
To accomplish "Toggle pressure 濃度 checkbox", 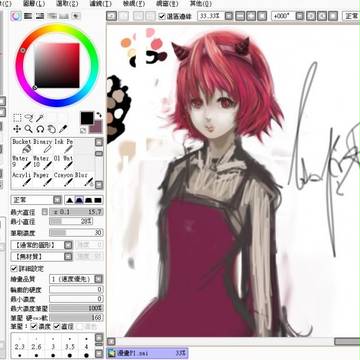I will (34, 327).
